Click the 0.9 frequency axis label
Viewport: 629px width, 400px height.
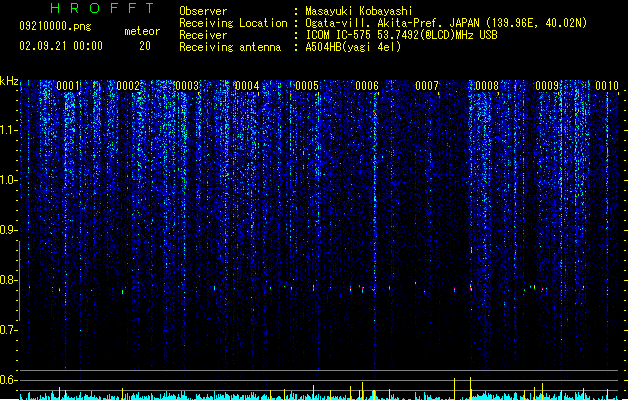click(x=7, y=230)
